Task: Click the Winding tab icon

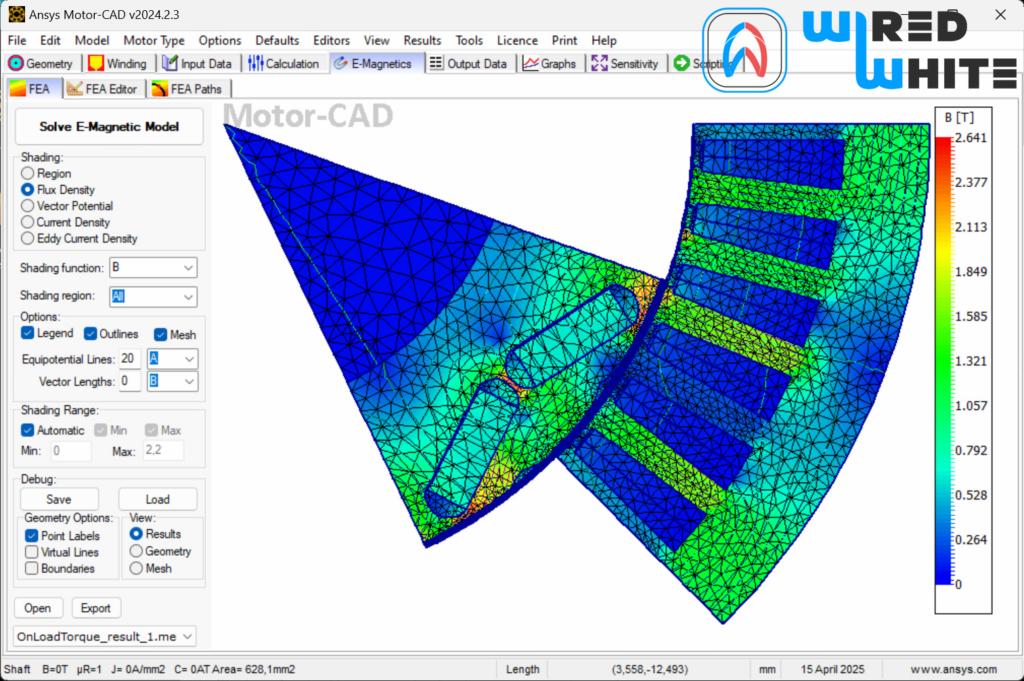Action: coord(96,63)
